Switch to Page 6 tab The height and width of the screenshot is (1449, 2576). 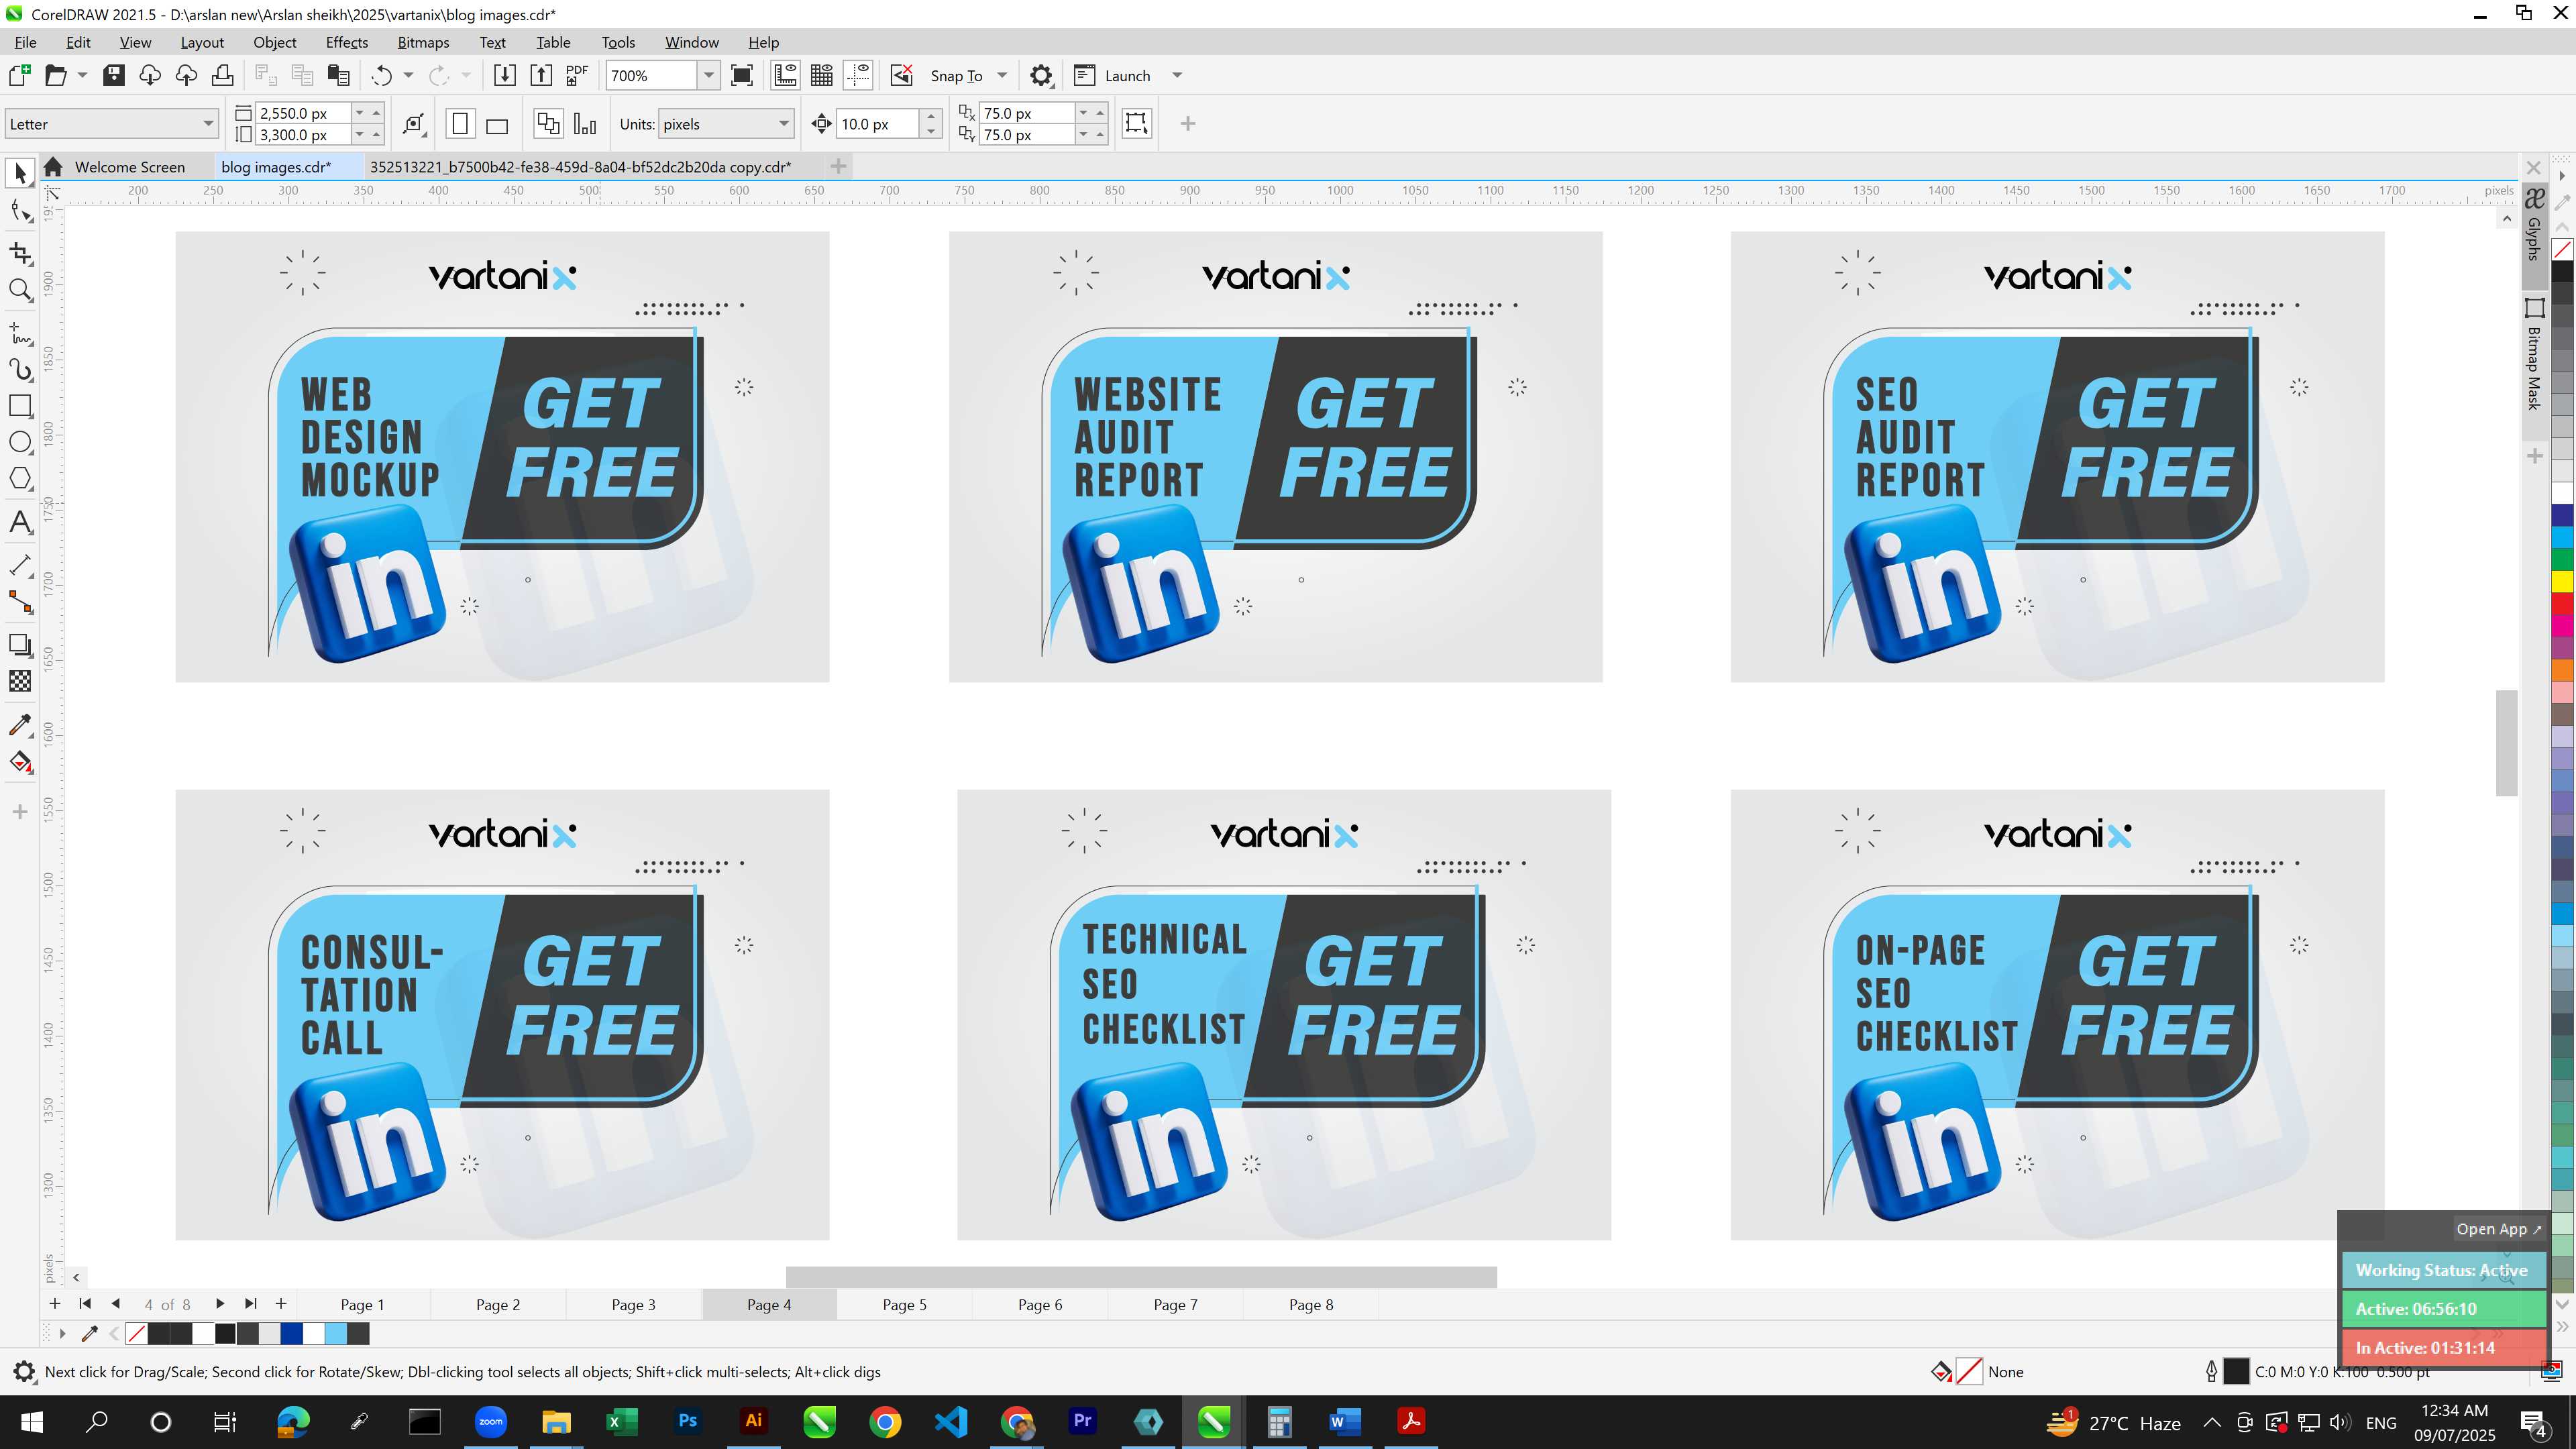click(x=1040, y=1304)
